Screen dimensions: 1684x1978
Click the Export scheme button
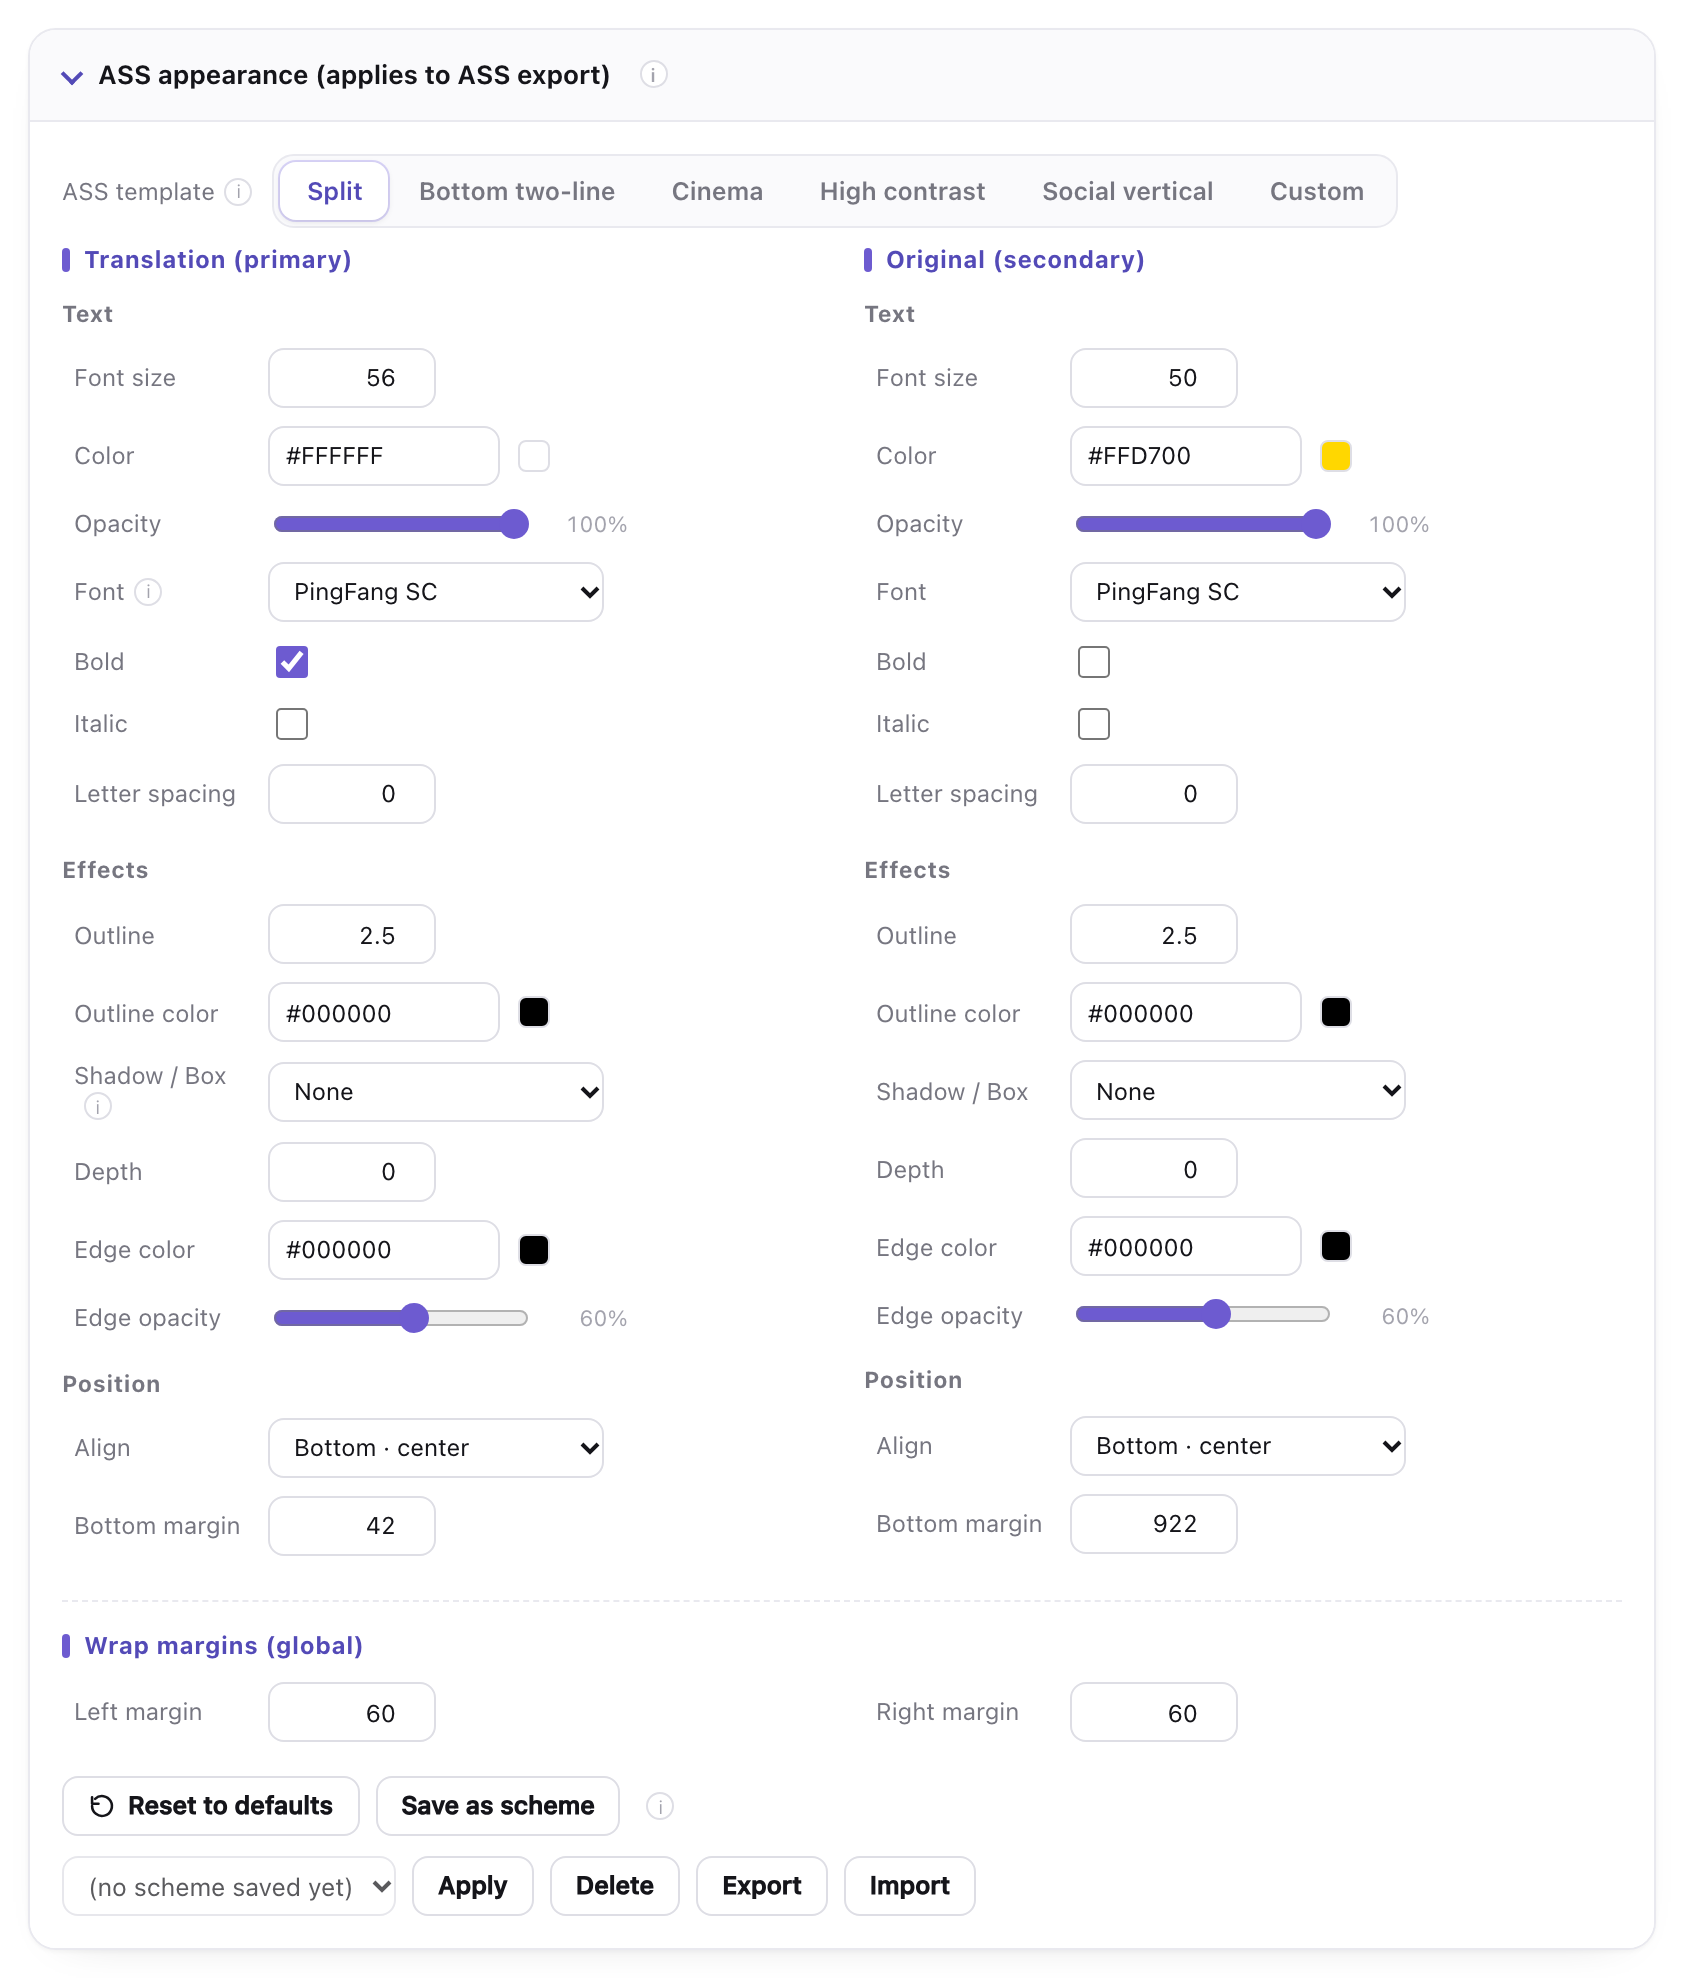(762, 1886)
